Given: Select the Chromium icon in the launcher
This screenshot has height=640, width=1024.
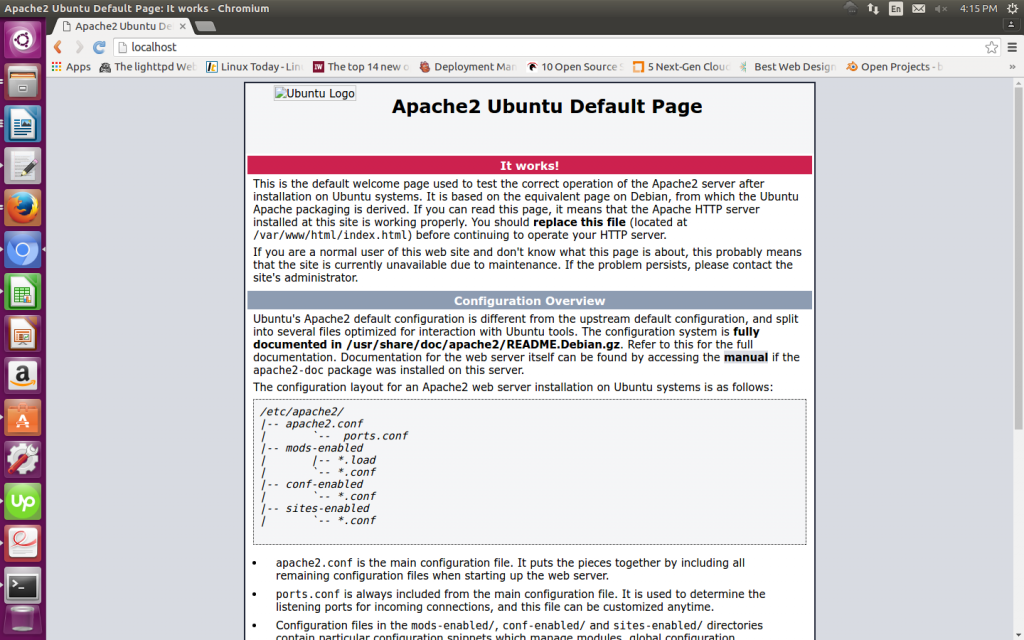Looking at the screenshot, I should click(x=23, y=250).
